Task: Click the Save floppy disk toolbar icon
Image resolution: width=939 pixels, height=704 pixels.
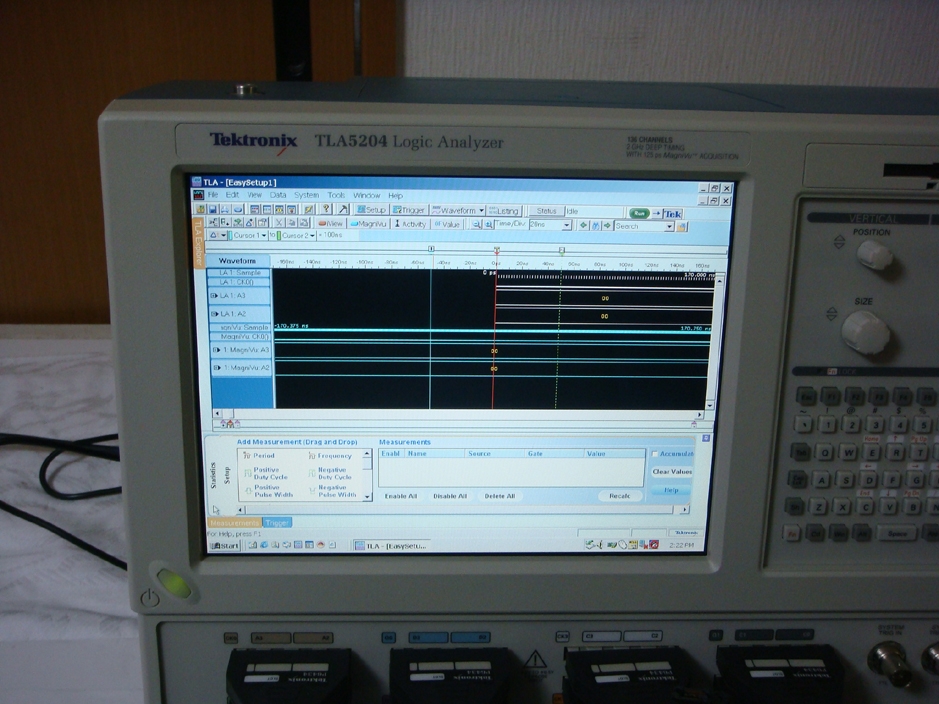Action: [x=213, y=210]
